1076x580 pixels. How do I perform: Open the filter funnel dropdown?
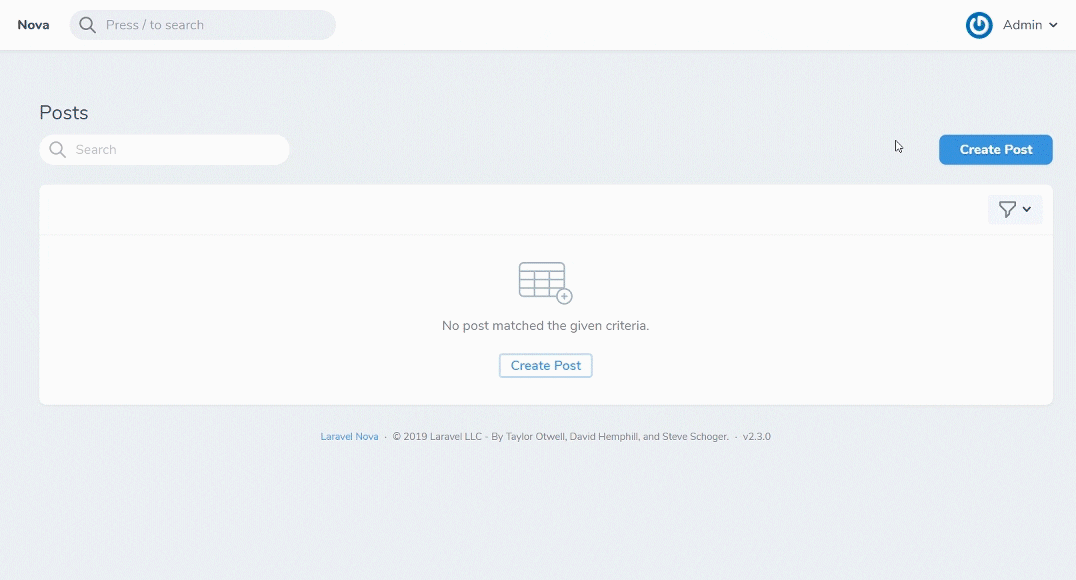click(x=1015, y=209)
